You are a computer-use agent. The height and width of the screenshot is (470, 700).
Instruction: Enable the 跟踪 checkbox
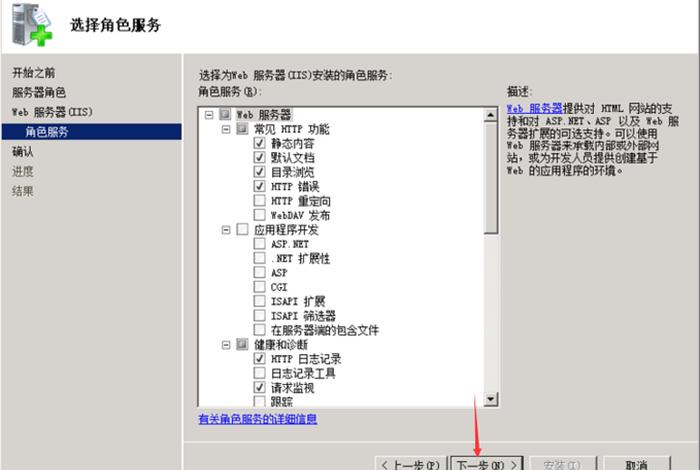click(x=259, y=401)
